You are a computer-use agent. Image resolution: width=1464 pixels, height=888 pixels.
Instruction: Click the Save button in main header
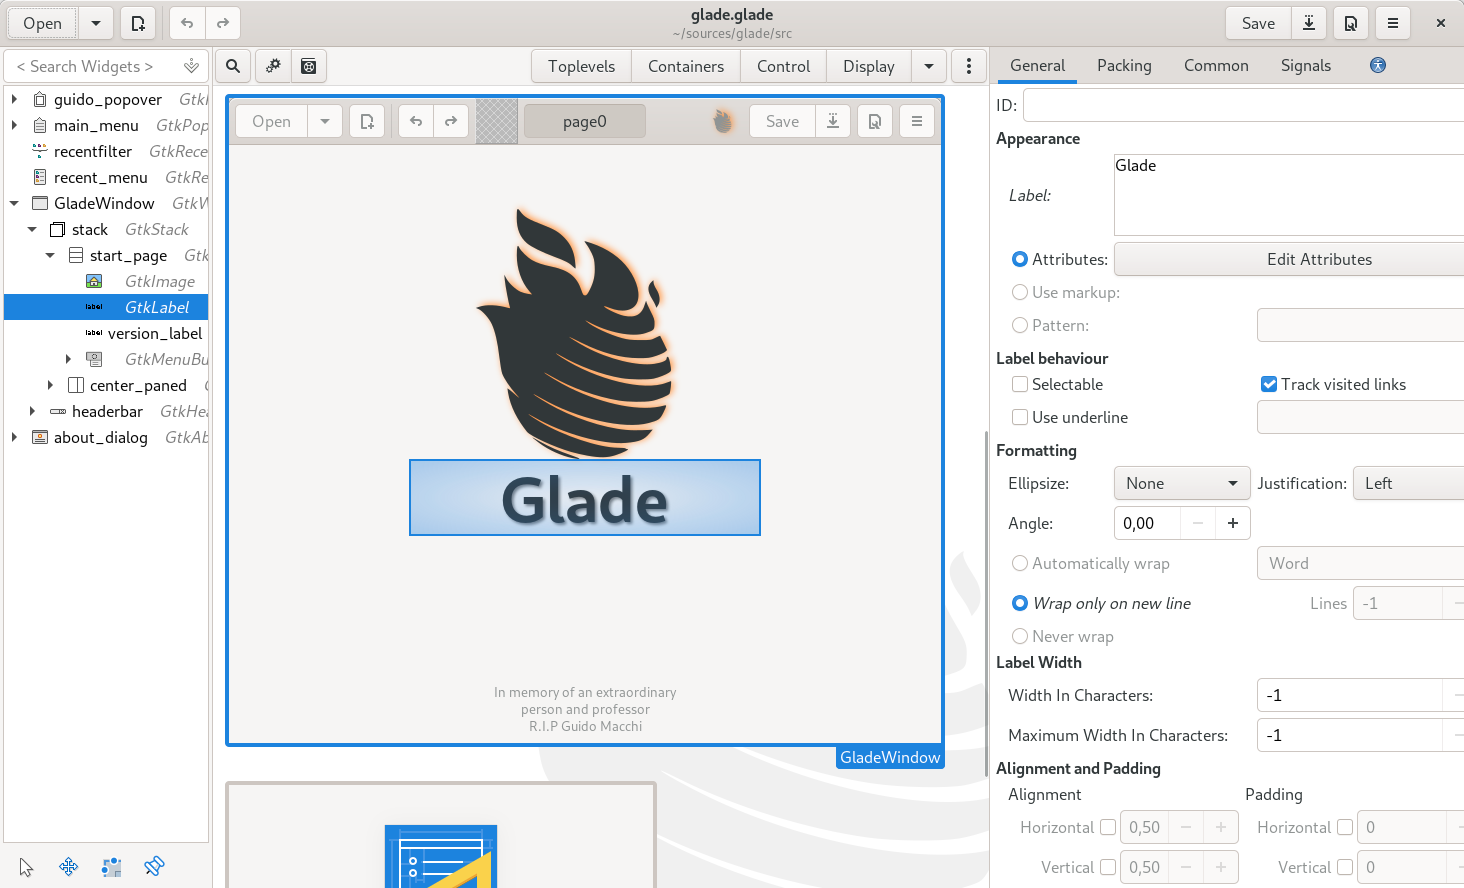click(1258, 23)
